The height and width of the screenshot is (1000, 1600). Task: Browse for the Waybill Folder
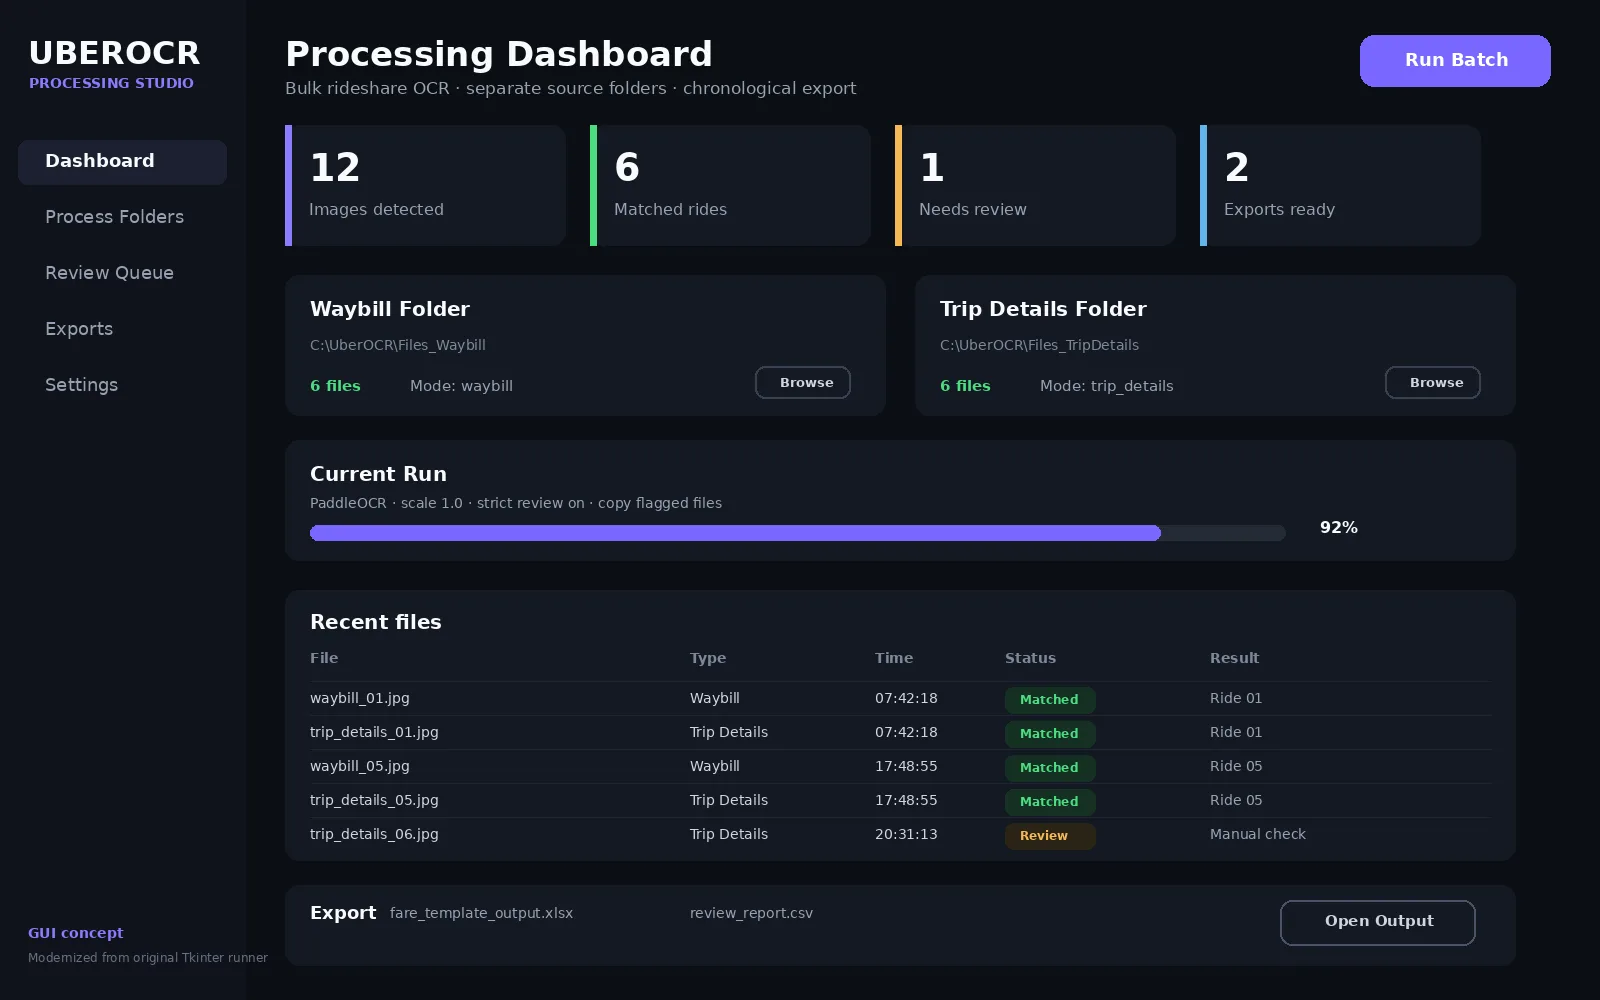(803, 382)
